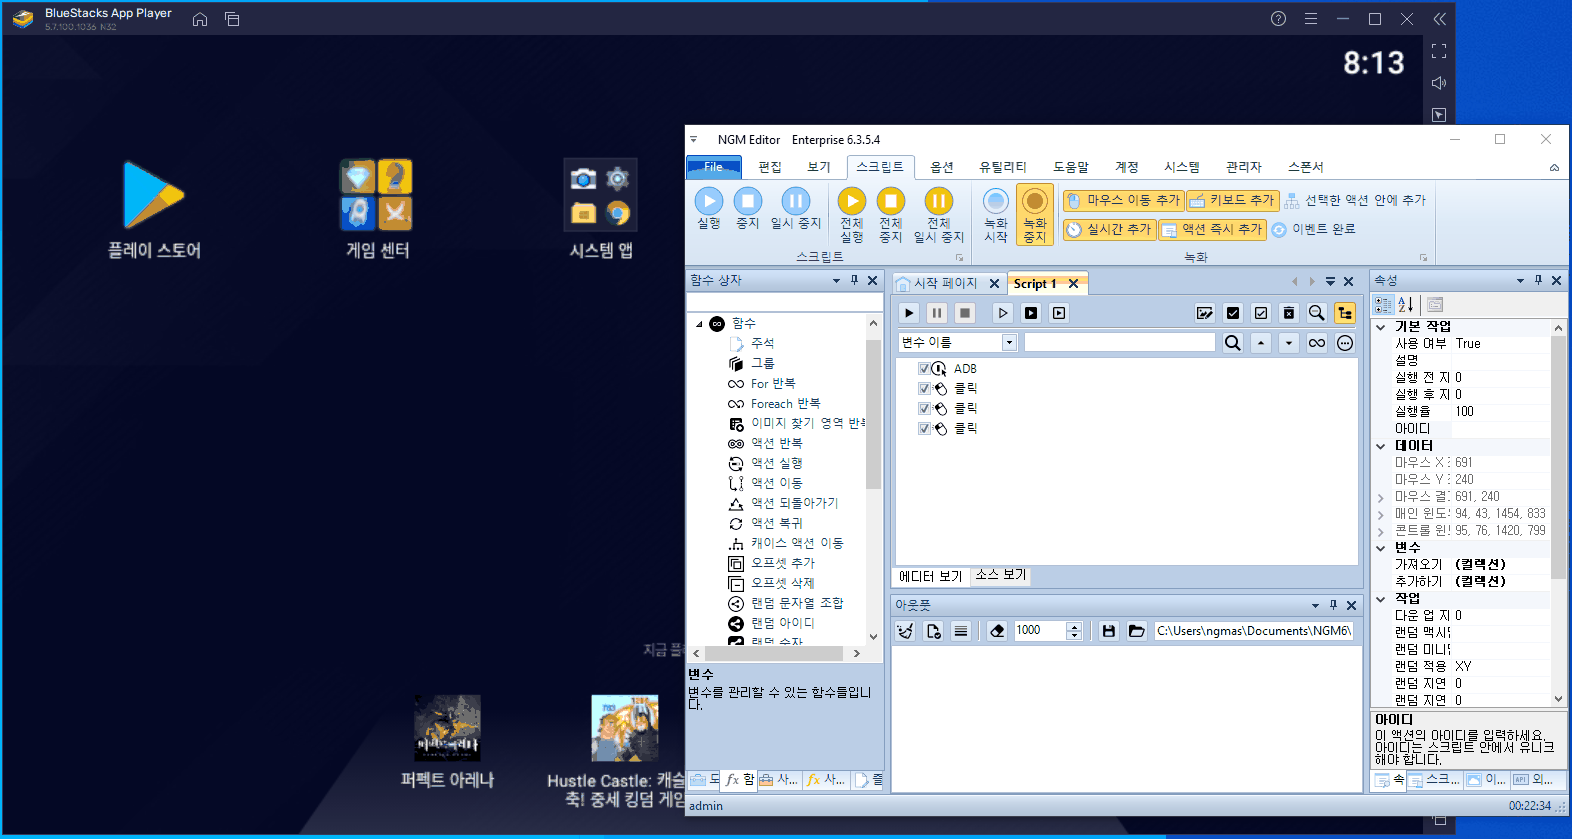Click 전체 일시 중지 orange pause button

[x=938, y=215]
